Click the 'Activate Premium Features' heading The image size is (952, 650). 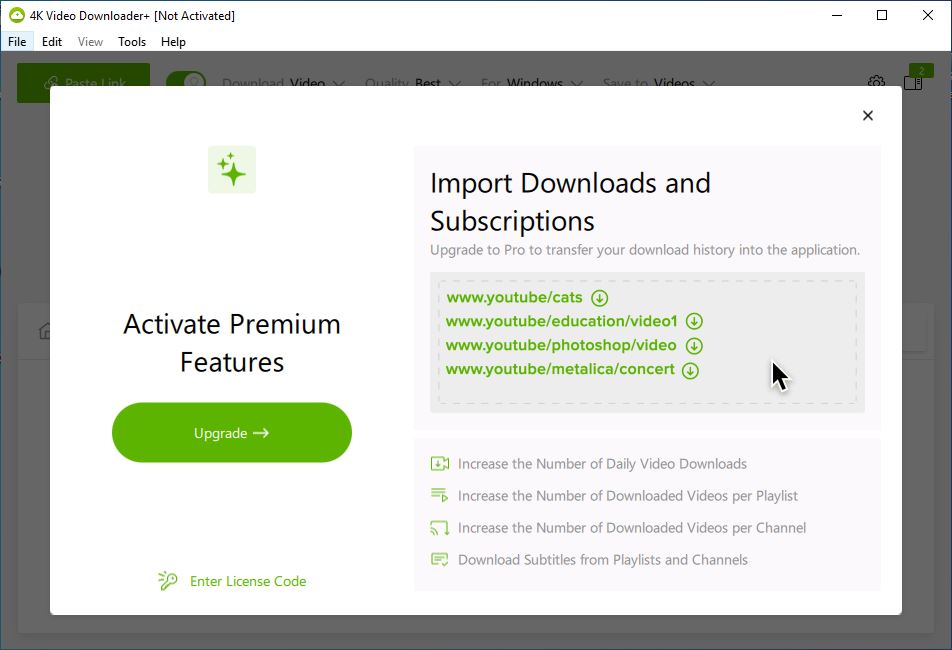point(232,343)
